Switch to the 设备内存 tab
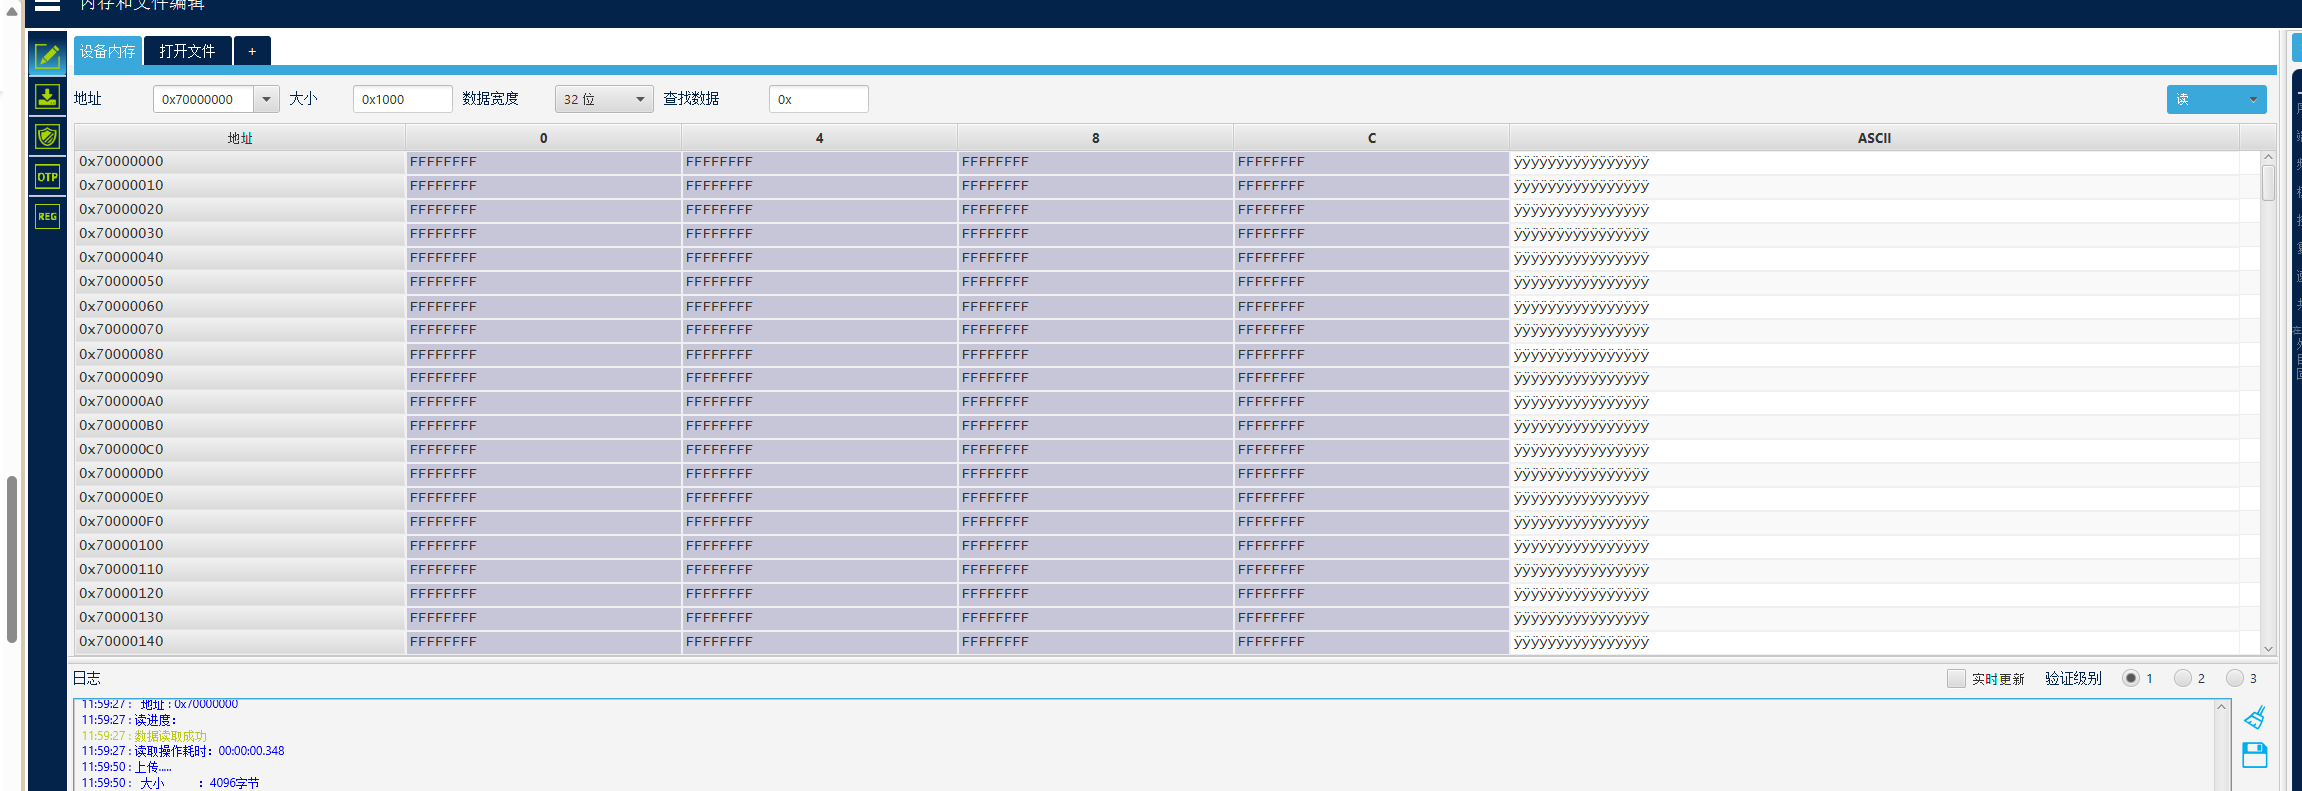Image resolution: width=2302 pixels, height=791 pixels. click(x=108, y=51)
